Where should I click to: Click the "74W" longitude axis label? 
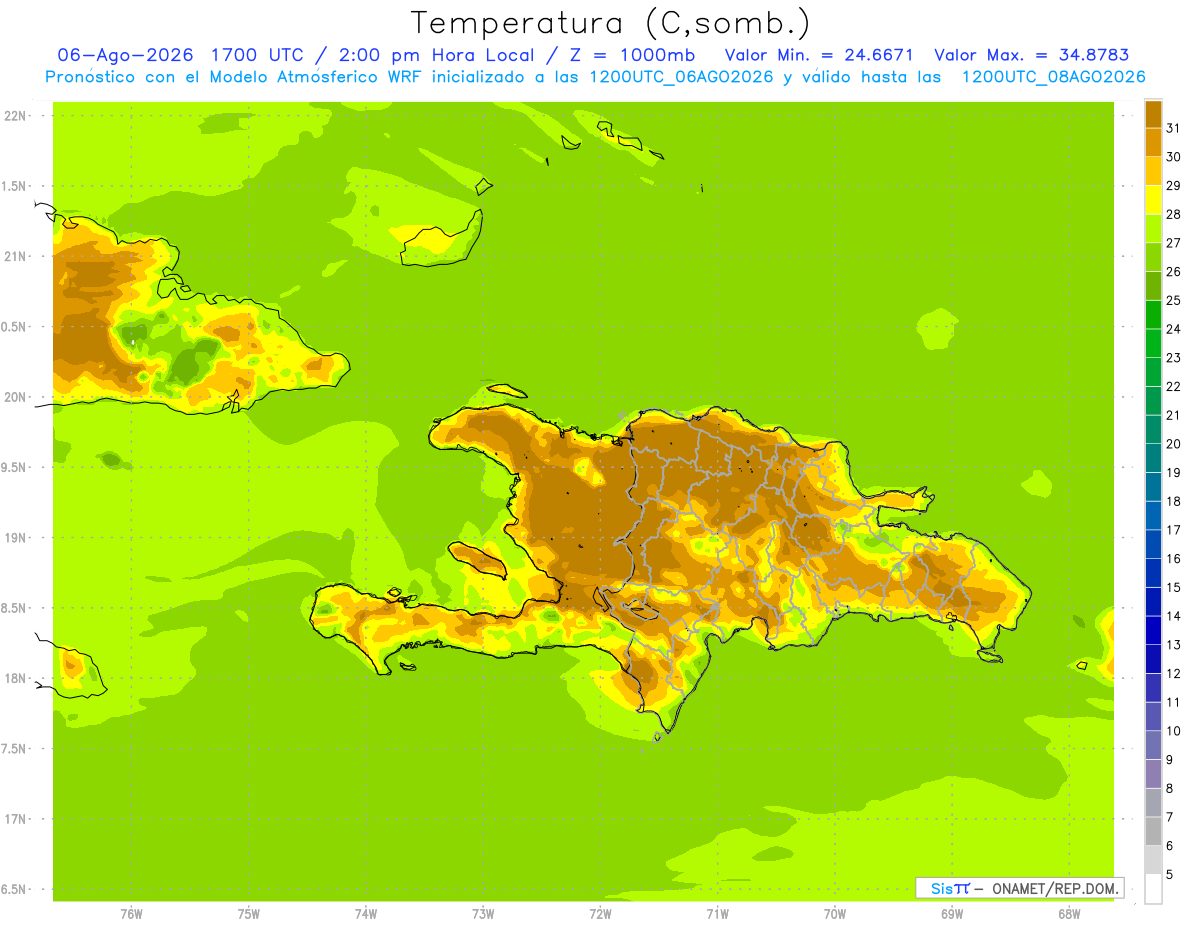366,914
